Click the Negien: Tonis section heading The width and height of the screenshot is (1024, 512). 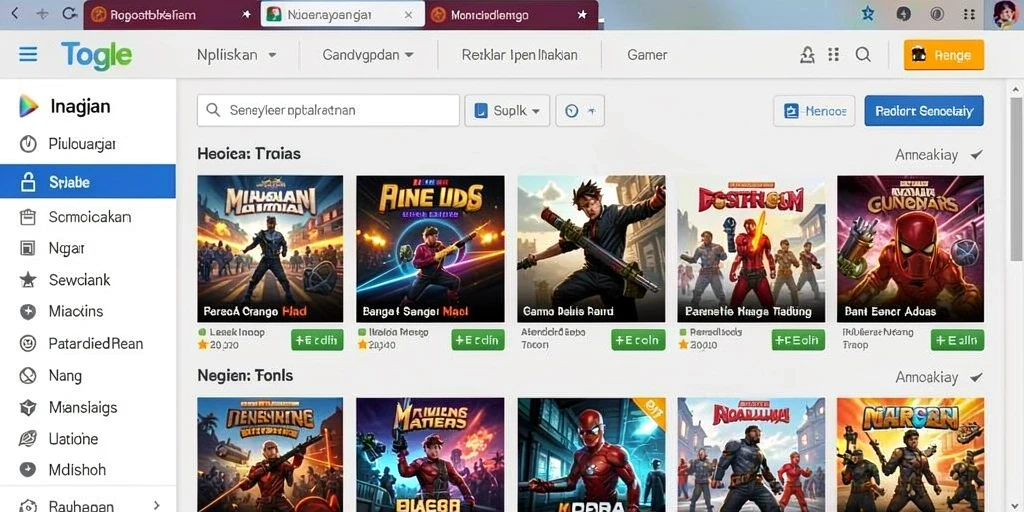[245, 376]
